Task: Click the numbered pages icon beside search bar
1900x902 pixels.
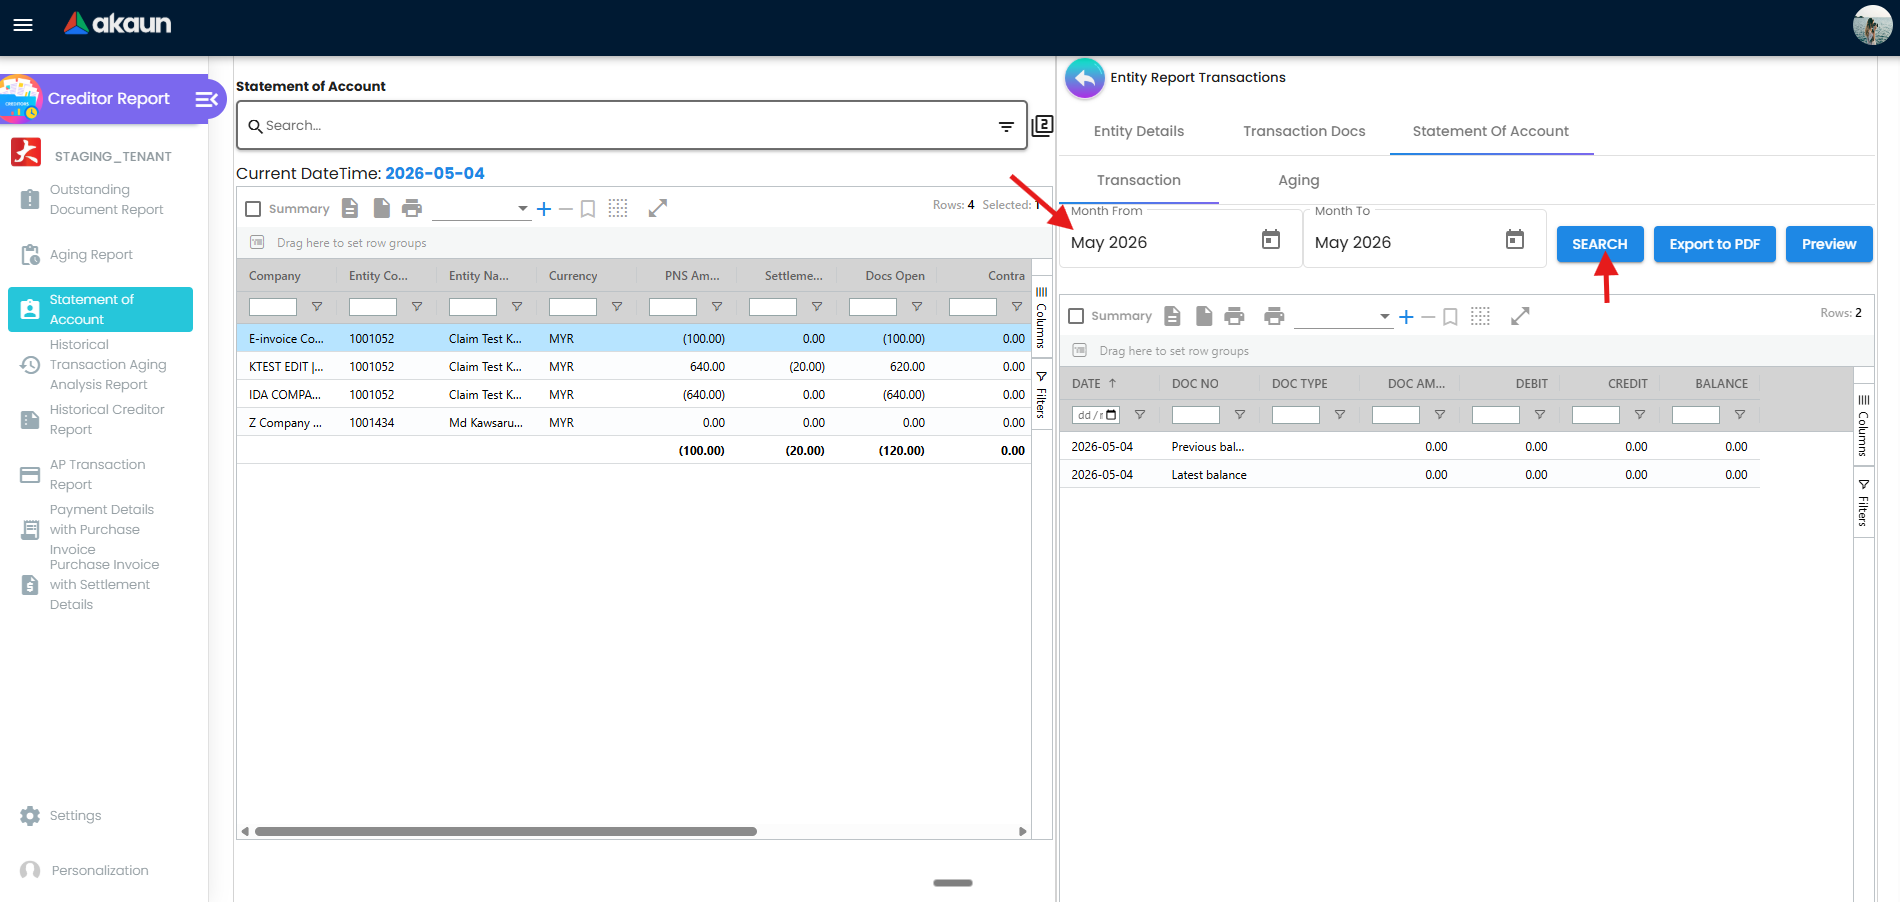Action: tap(1042, 126)
